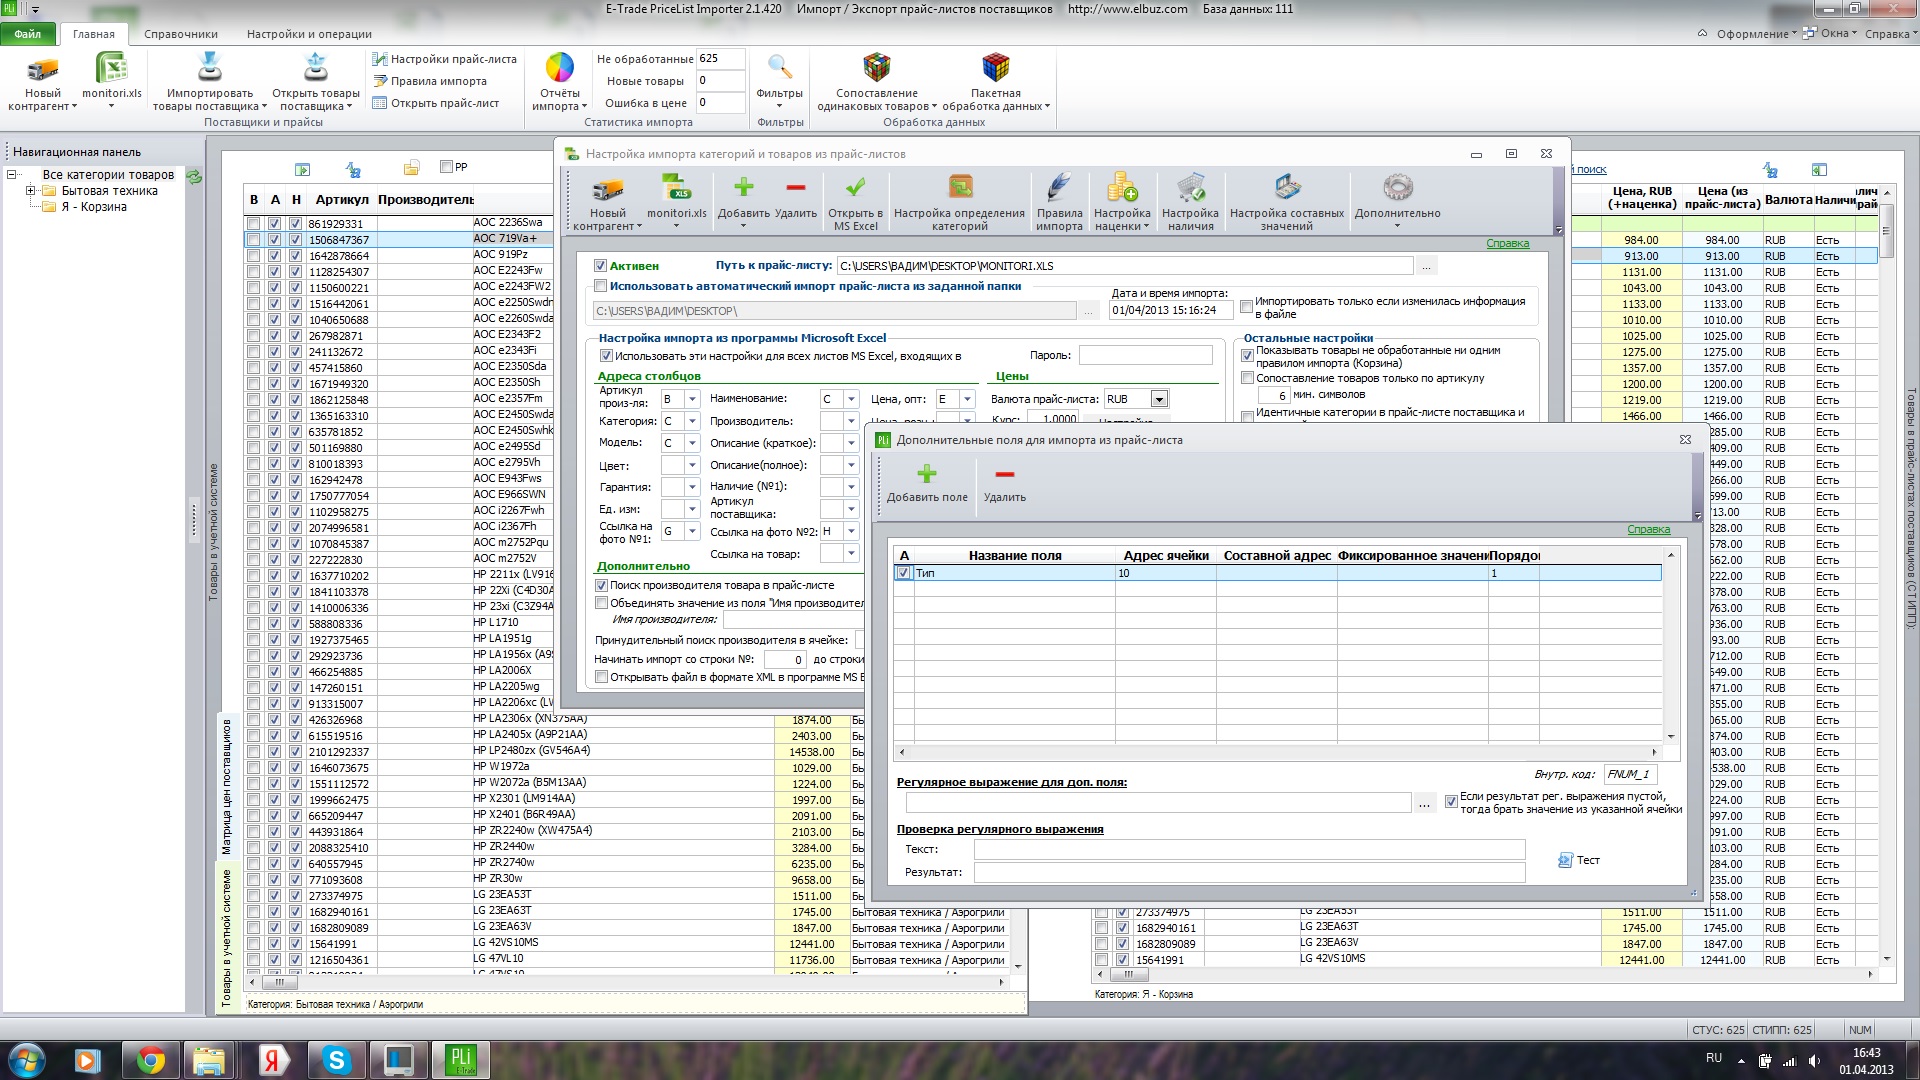Click Открыть в MS Excel icon
Screen dimensions: 1920x1080
click(855, 187)
